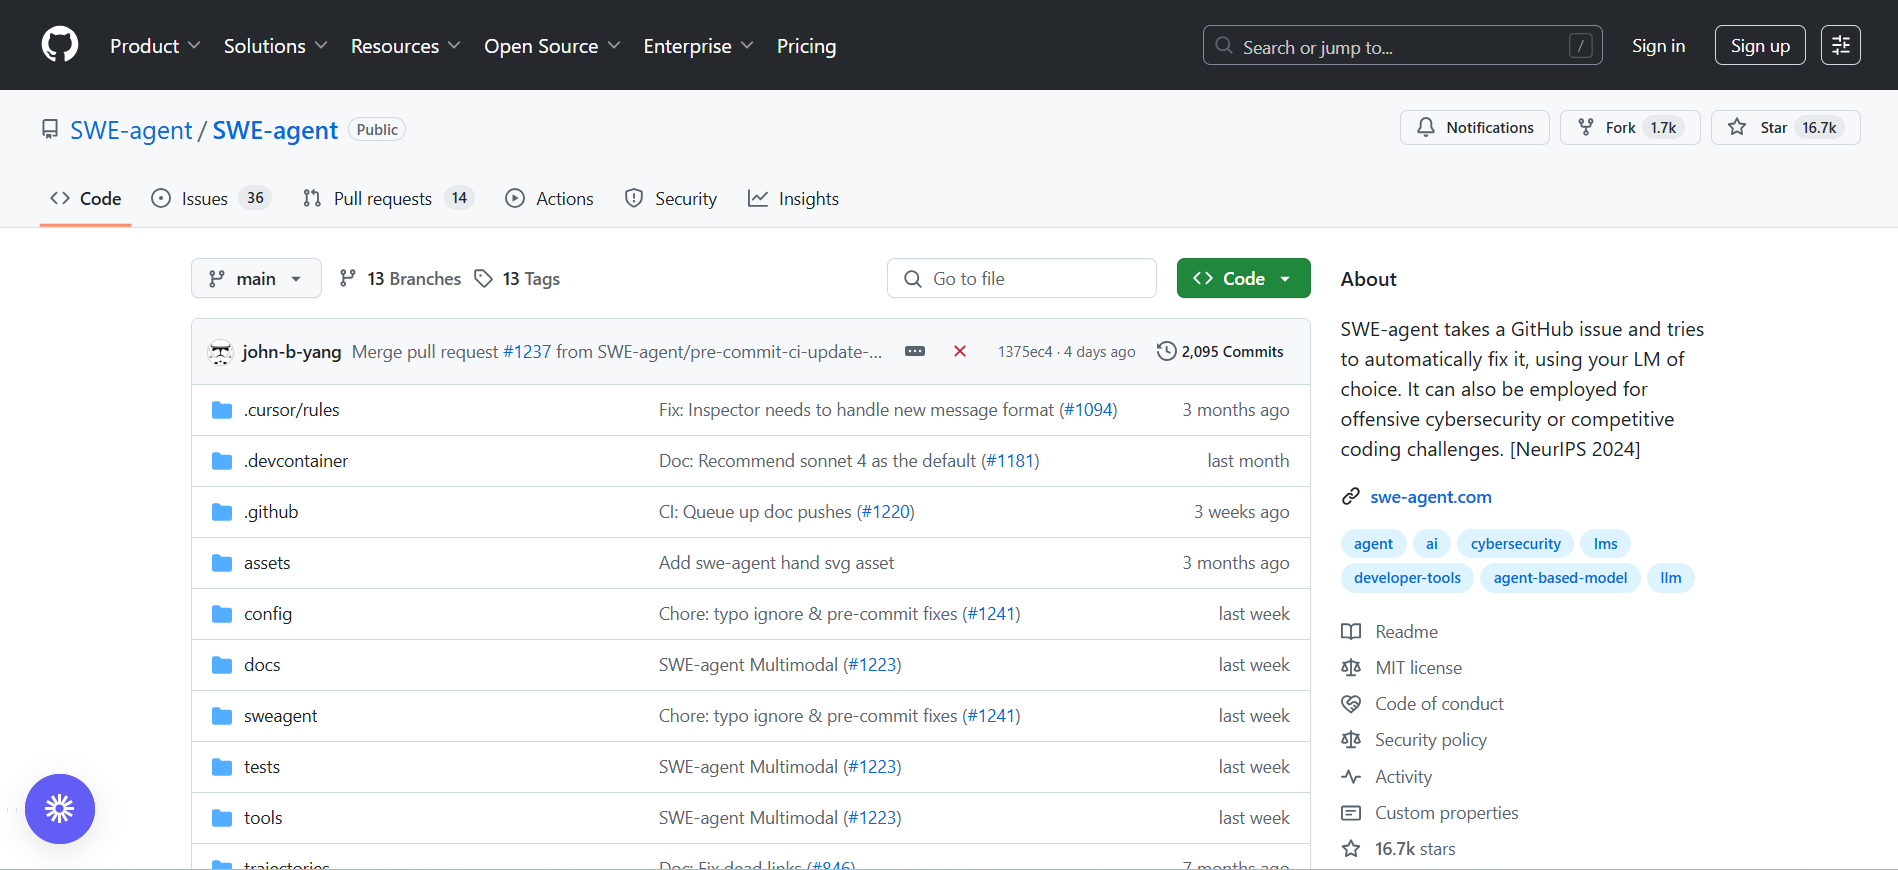Viewport: 1898px width, 870px height.
Task: Open the main branch selector dropdown
Action: pos(256,278)
